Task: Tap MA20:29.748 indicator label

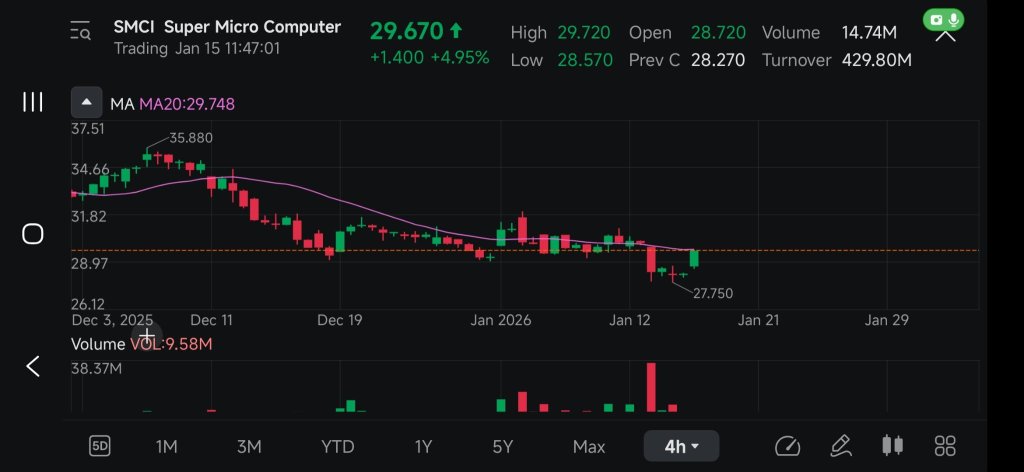Action: 187,104
